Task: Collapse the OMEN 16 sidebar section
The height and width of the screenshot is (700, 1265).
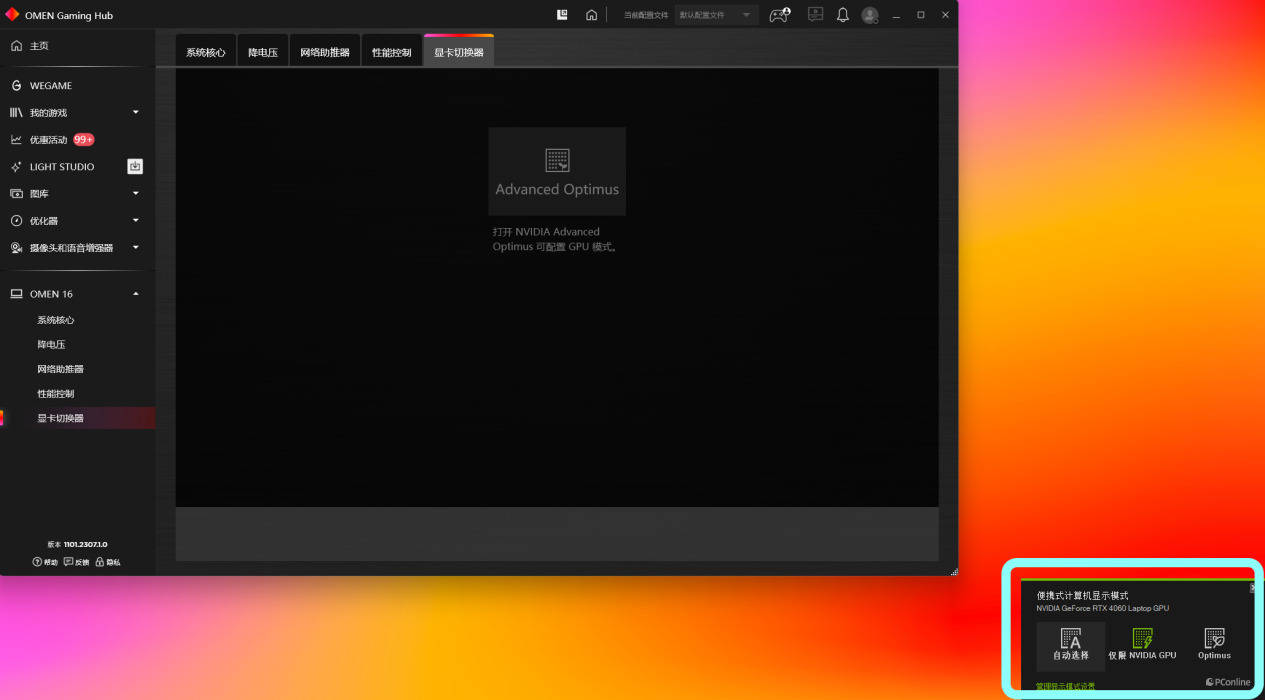Action: (x=136, y=294)
